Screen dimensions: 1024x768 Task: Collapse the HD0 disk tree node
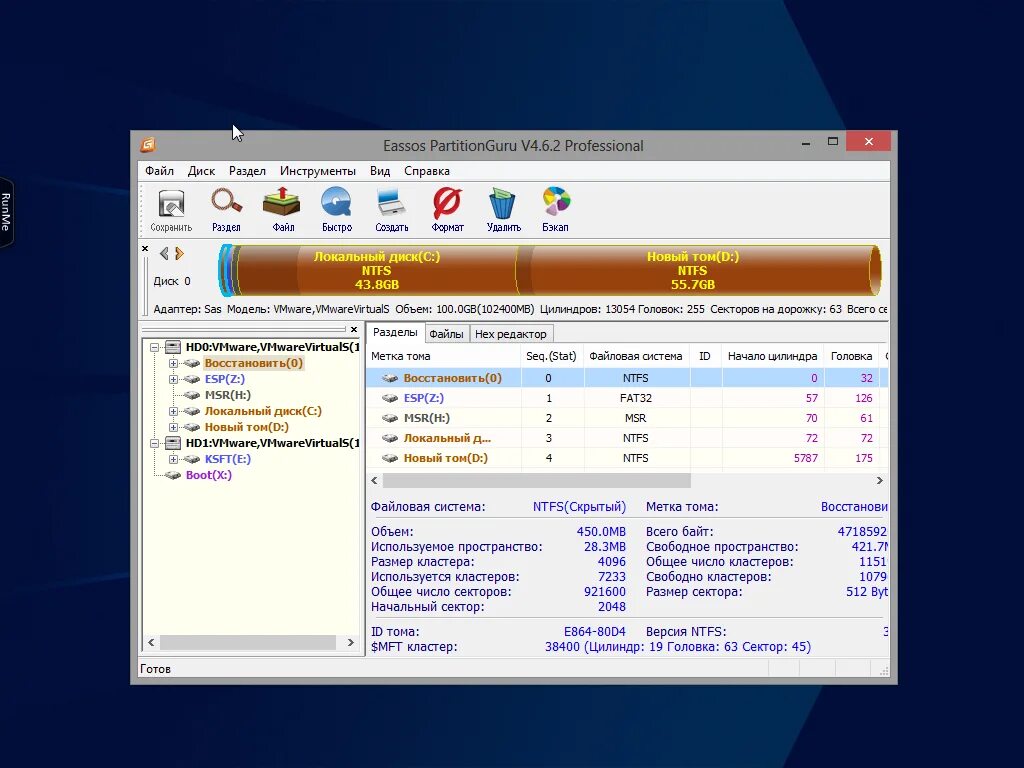click(x=155, y=347)
